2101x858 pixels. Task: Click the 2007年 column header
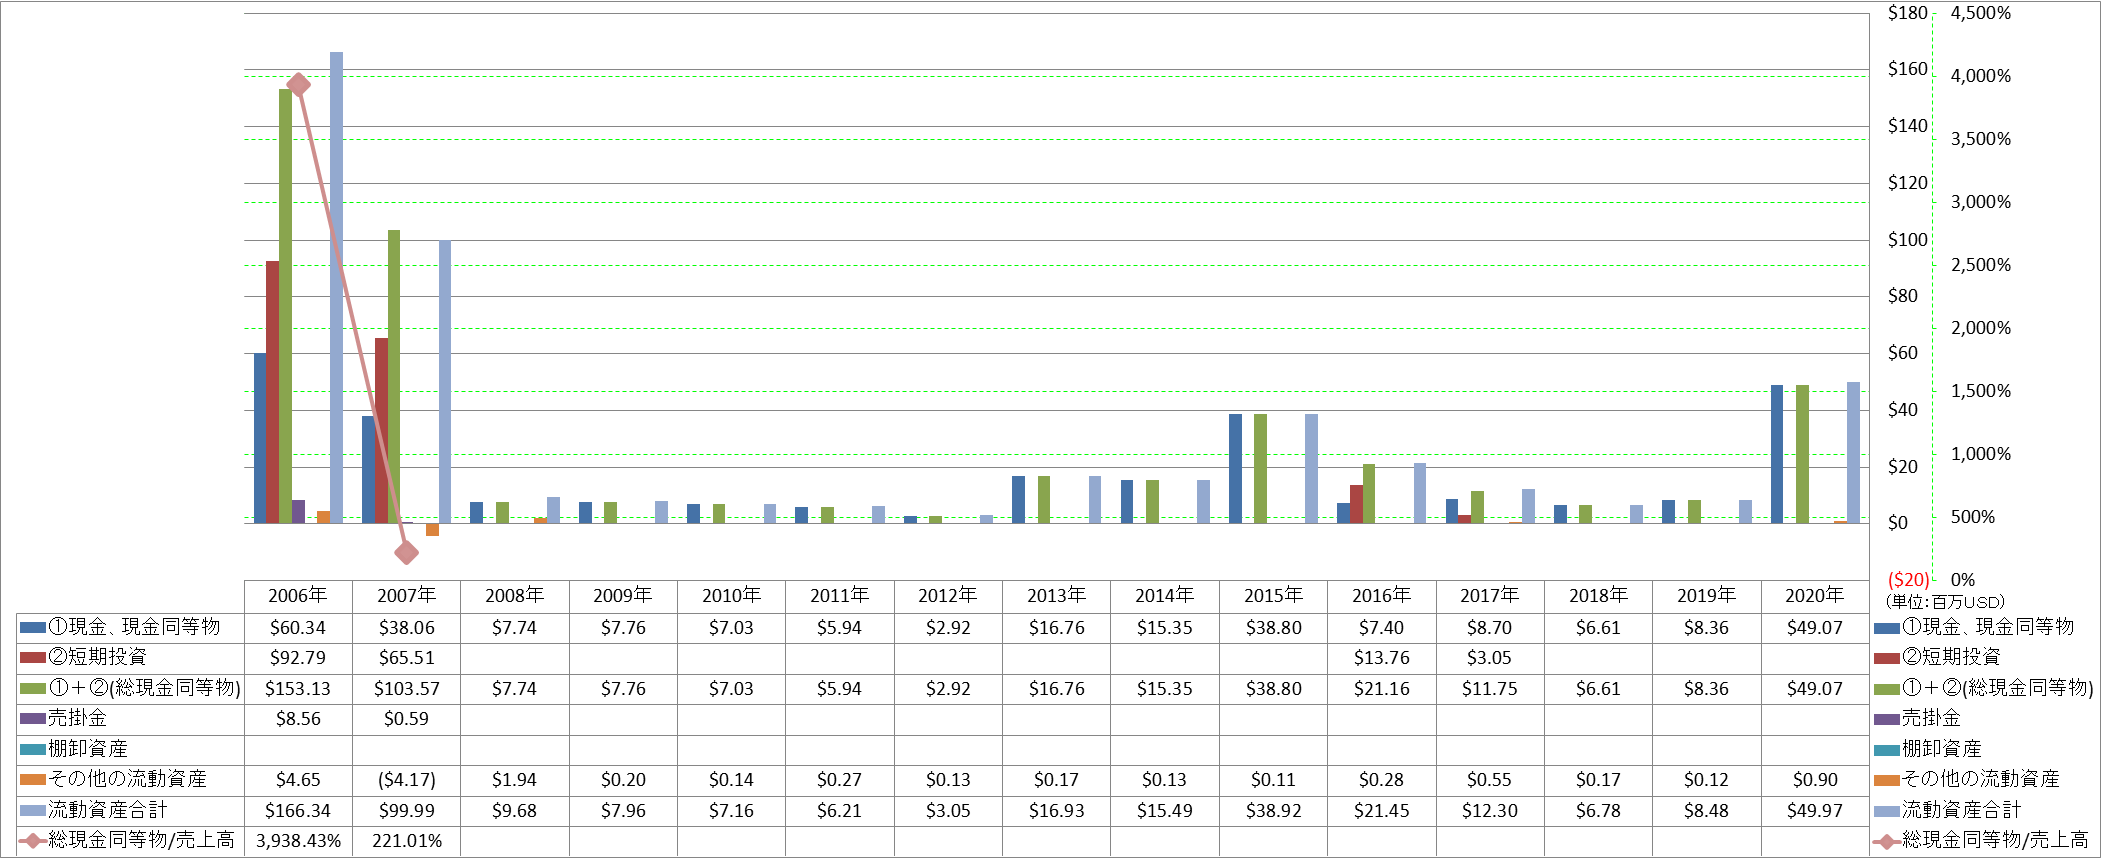[x=406, y=596]
